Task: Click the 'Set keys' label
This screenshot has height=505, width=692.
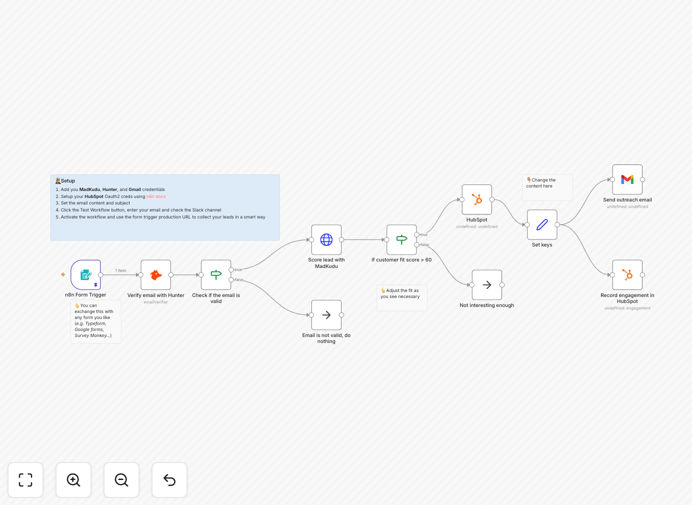Action: pyautogui.click(x=542, y=245)
